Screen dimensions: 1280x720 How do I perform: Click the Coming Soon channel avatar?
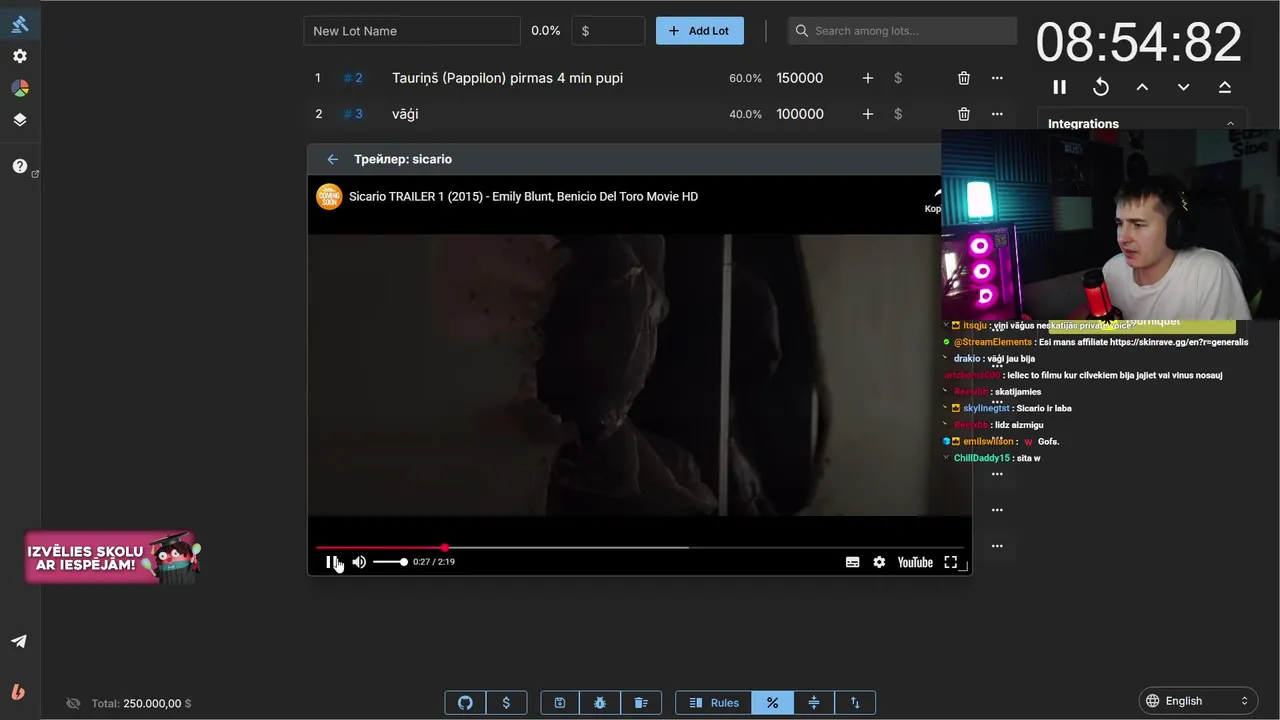coord(329,197)
